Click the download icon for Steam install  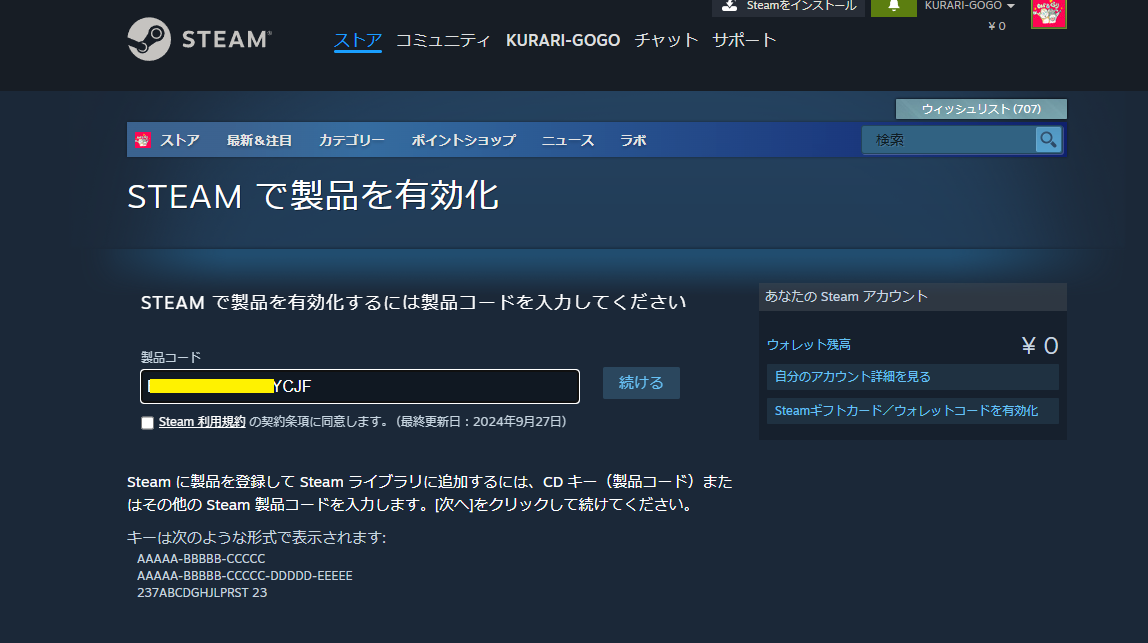[729, 6]
